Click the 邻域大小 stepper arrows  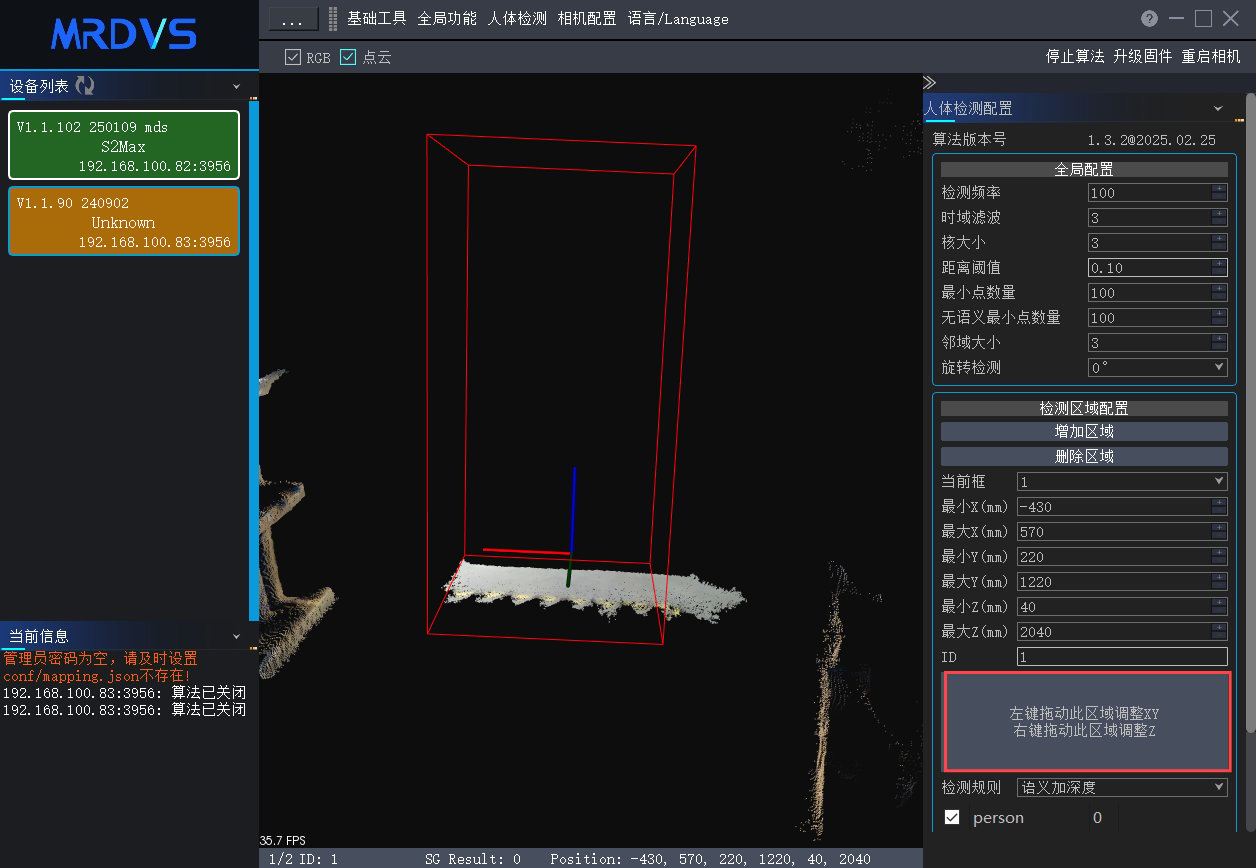(1219, 342)
